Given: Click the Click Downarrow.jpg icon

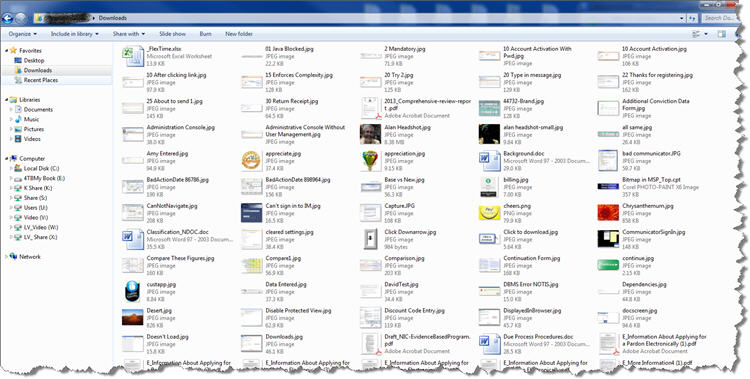Looking at the screenshot, I should point(370,239).
